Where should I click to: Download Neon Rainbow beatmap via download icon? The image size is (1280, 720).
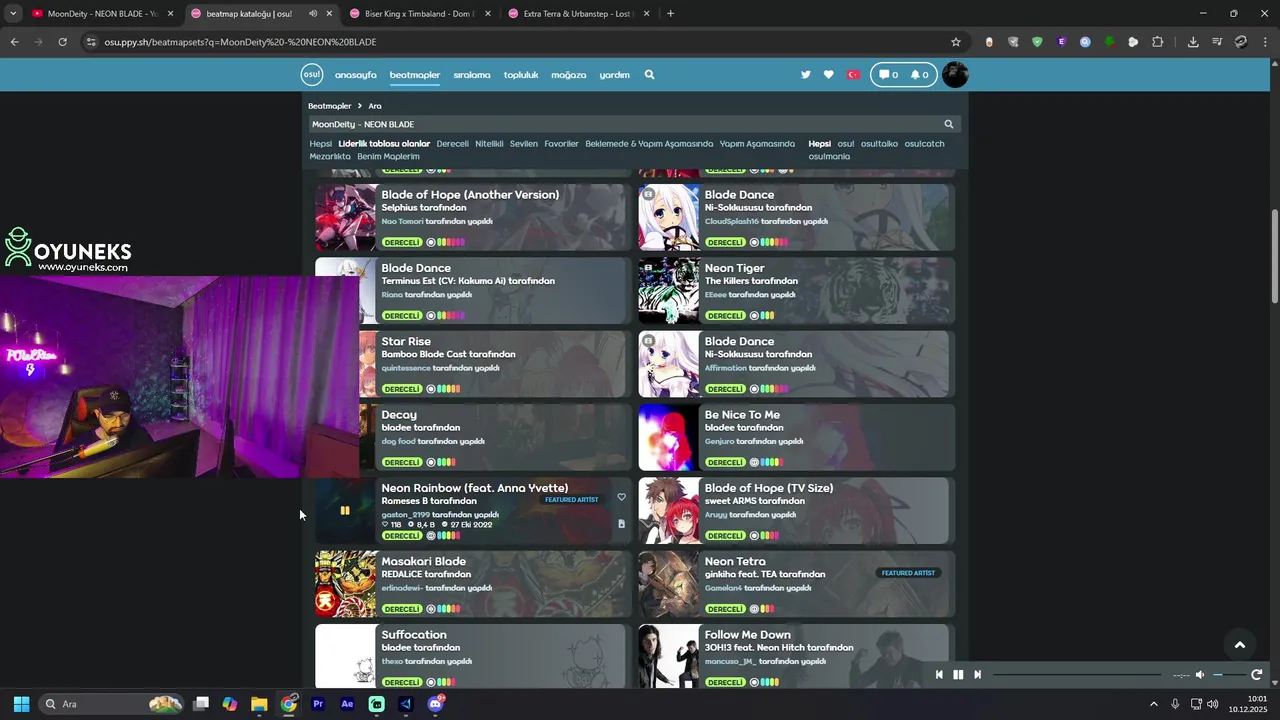(621, 524)
